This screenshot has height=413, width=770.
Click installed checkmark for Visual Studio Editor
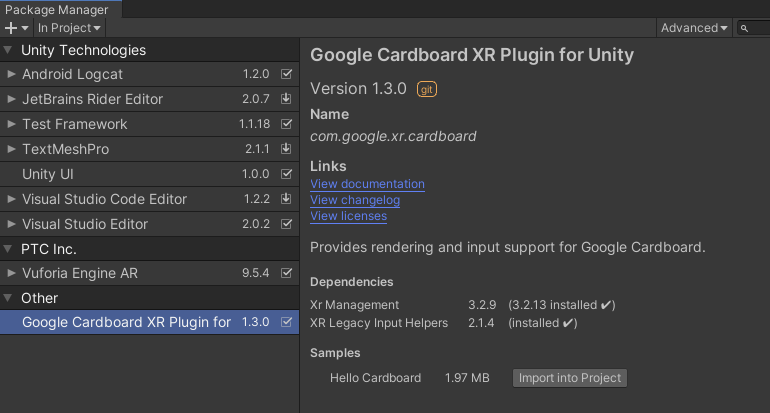click(x=286, y=224)
